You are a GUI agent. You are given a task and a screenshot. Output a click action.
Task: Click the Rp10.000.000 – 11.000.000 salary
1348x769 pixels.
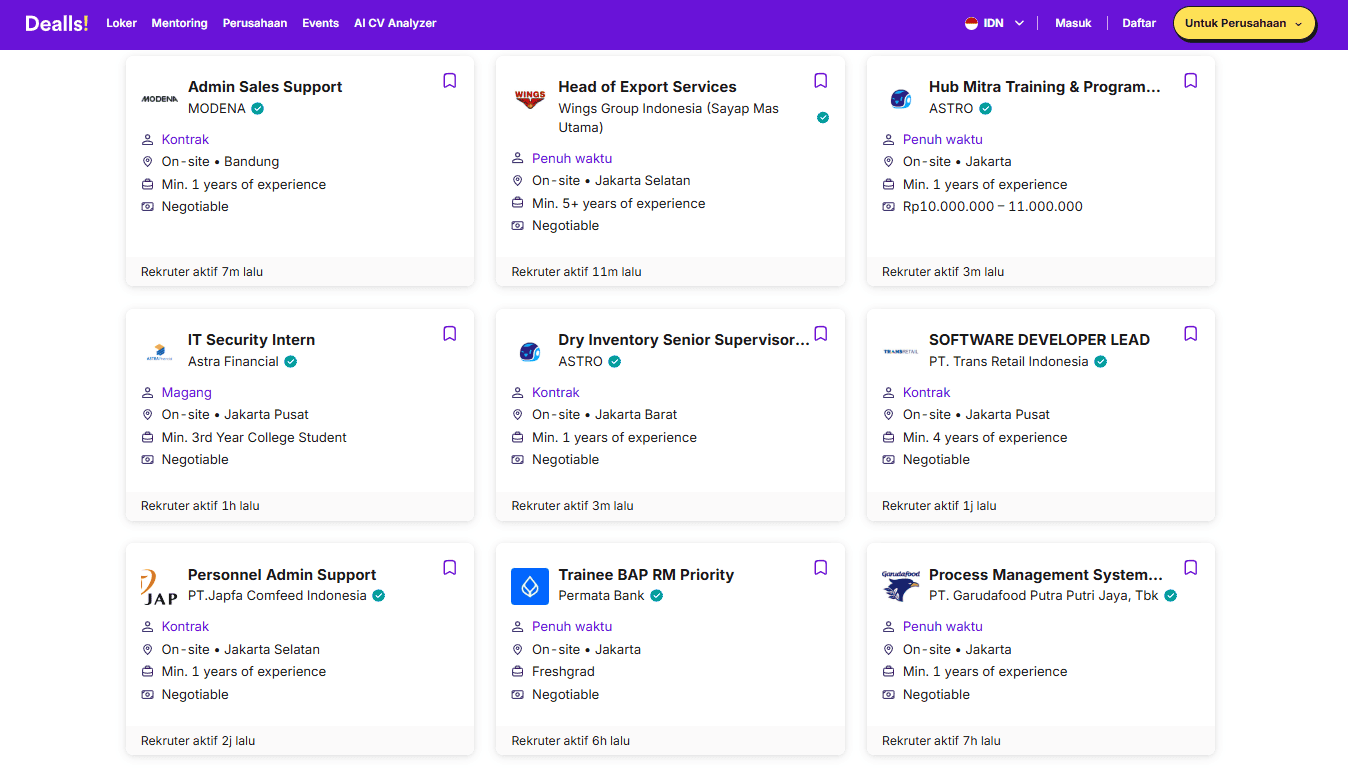[x=993, y=207]
